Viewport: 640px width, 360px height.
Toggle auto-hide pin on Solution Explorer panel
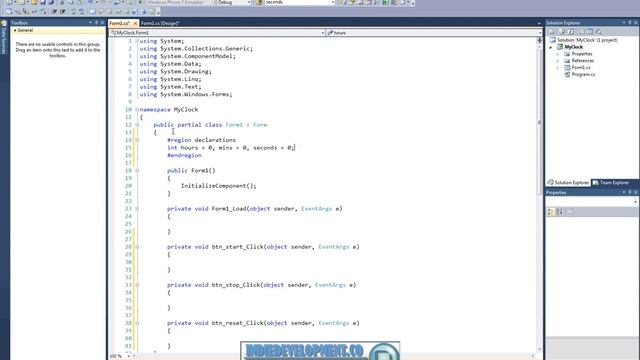[630, 22]
